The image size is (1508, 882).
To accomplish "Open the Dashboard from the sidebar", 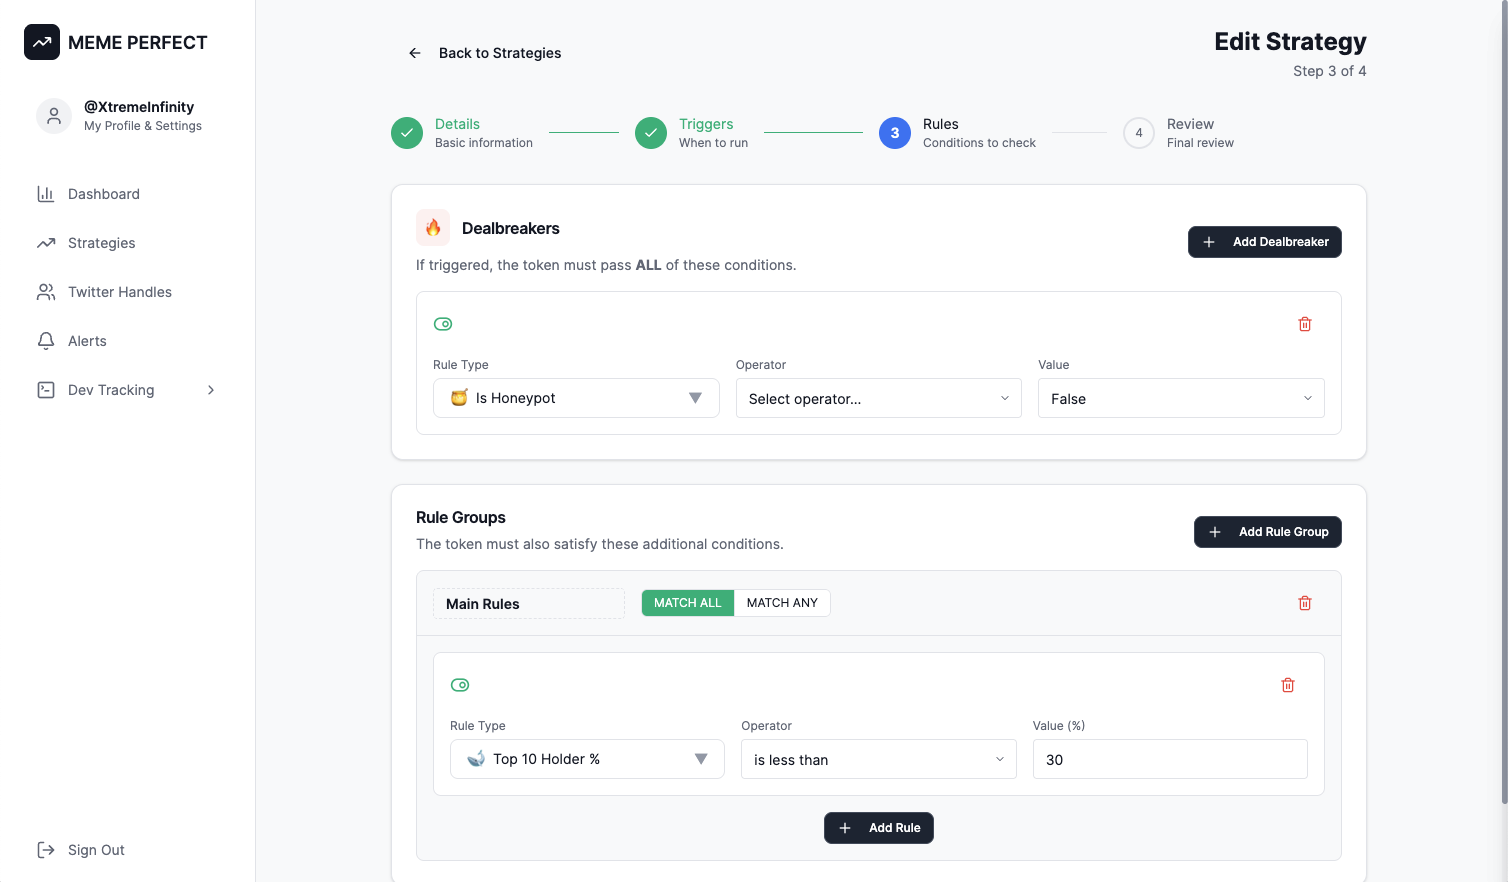I will (45, 194).
